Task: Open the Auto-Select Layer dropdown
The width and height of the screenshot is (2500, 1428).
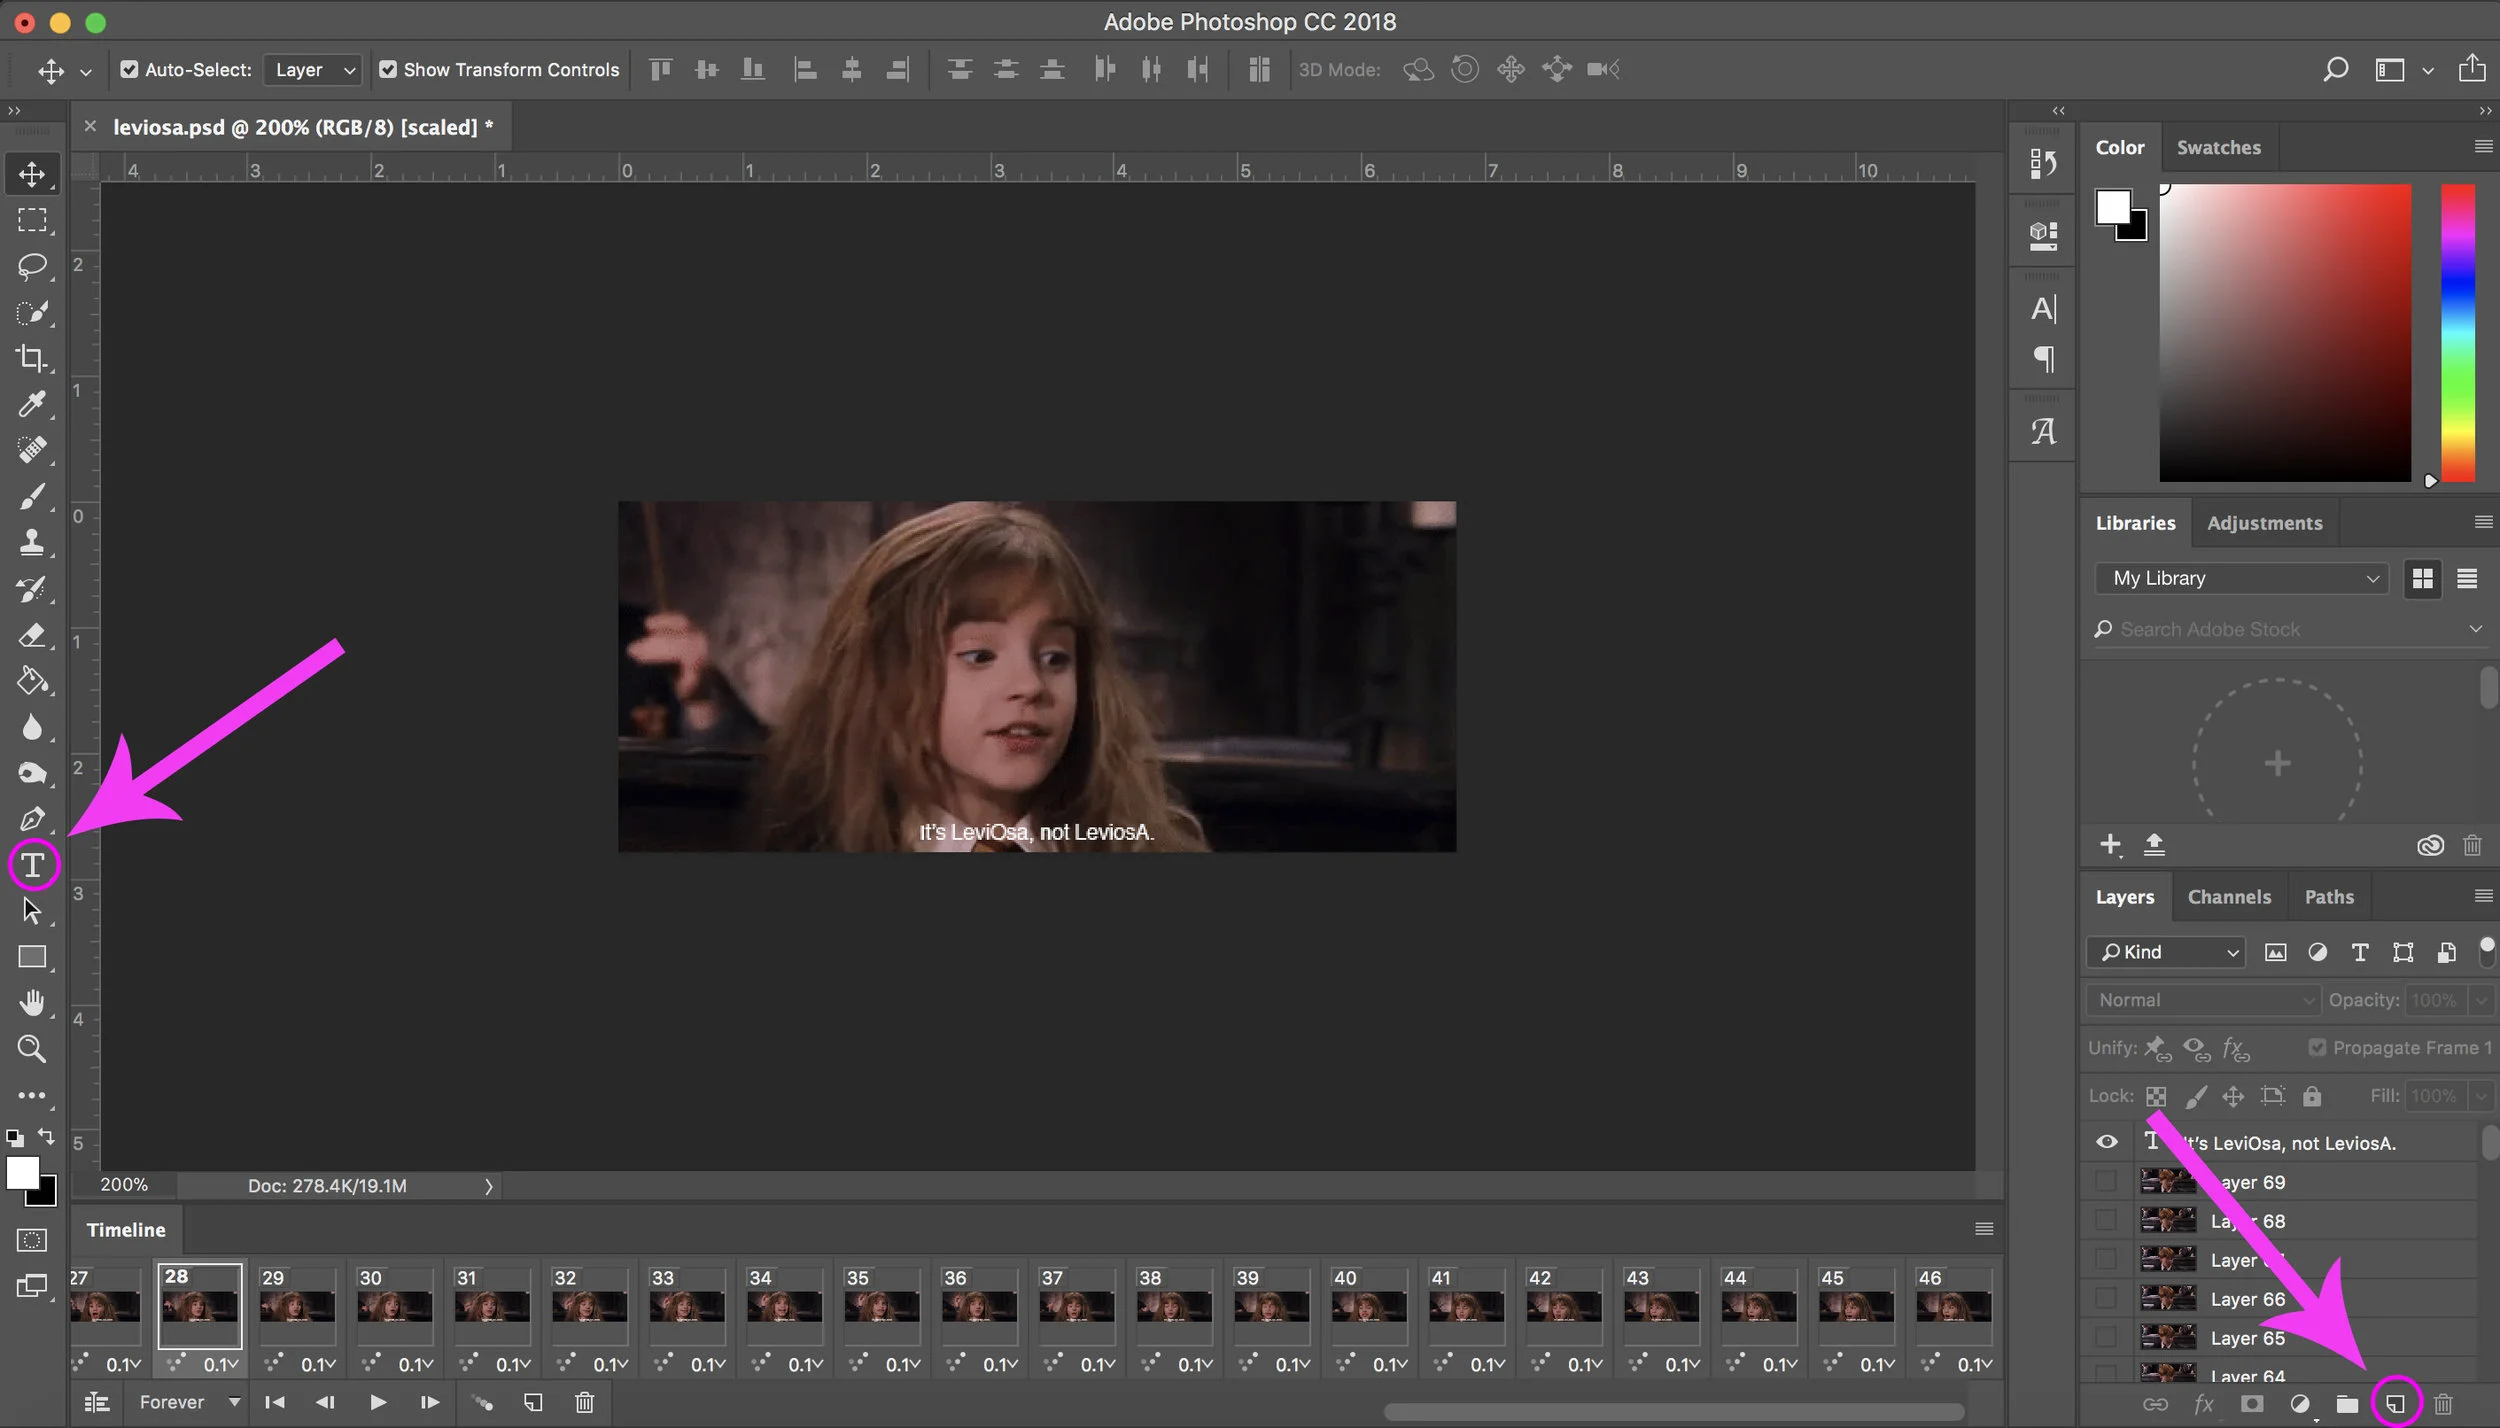Action: click(x=313, y=69)
